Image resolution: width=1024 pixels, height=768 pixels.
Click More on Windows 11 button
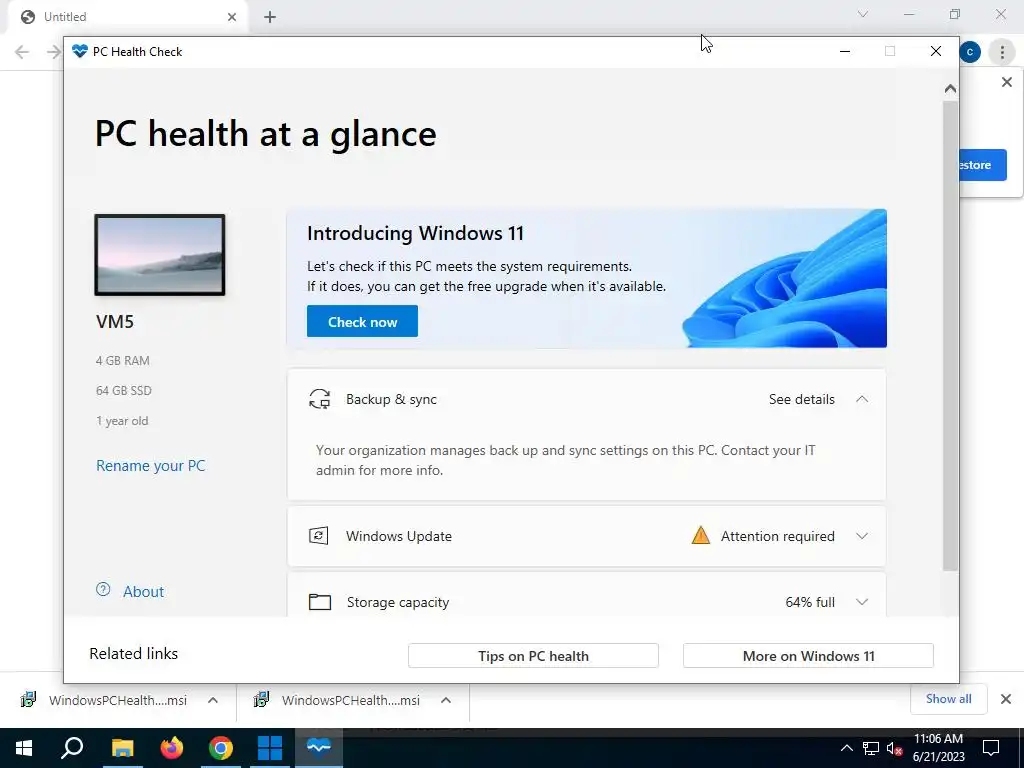pyautogui.click(x=808, y=656)
